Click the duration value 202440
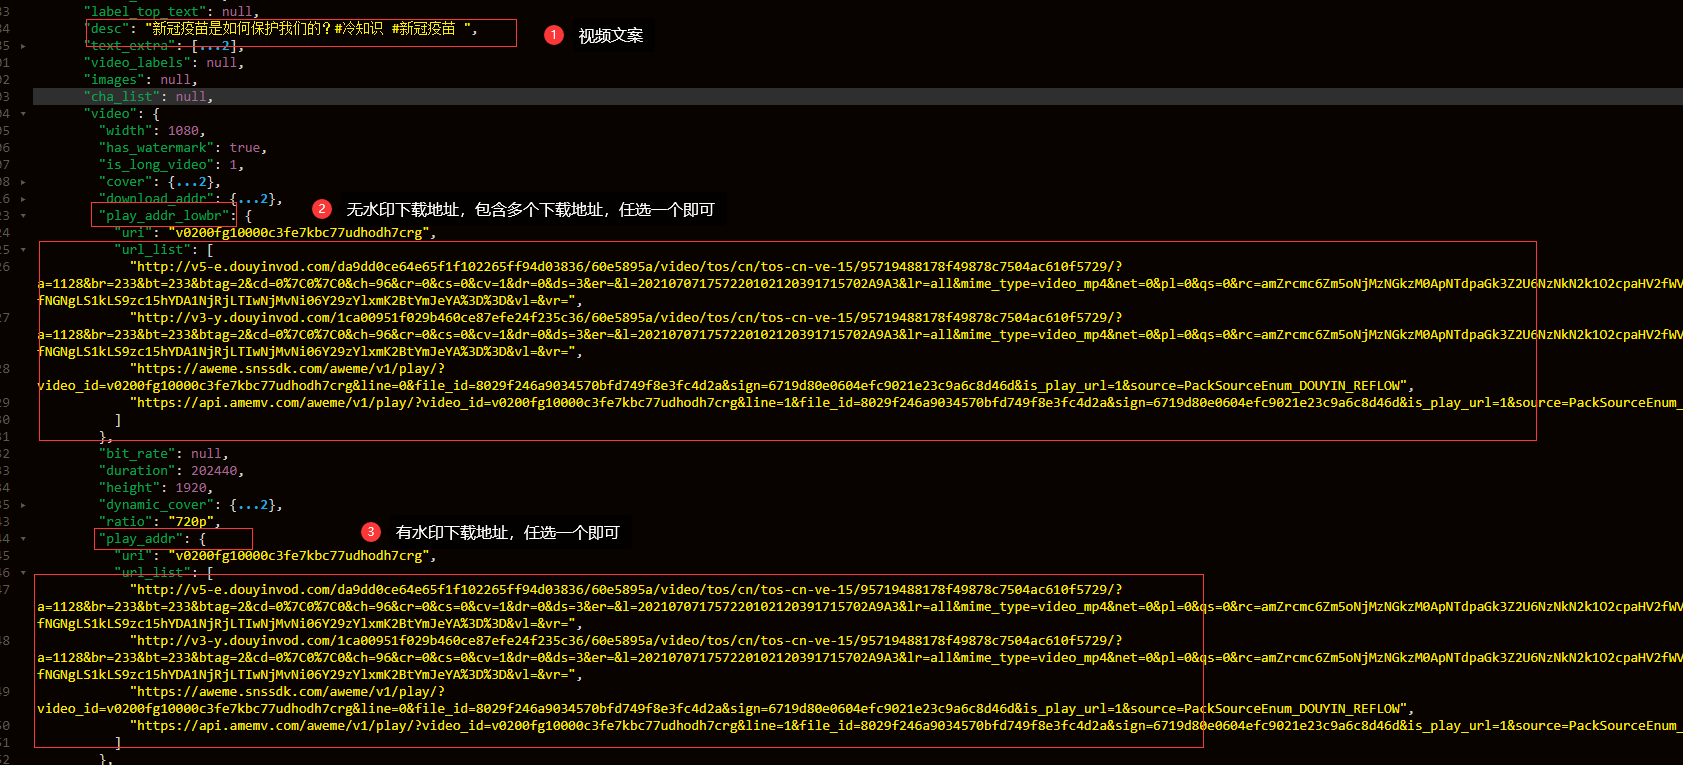This screenshot has height=765, width=1683. tap(214, 471)
